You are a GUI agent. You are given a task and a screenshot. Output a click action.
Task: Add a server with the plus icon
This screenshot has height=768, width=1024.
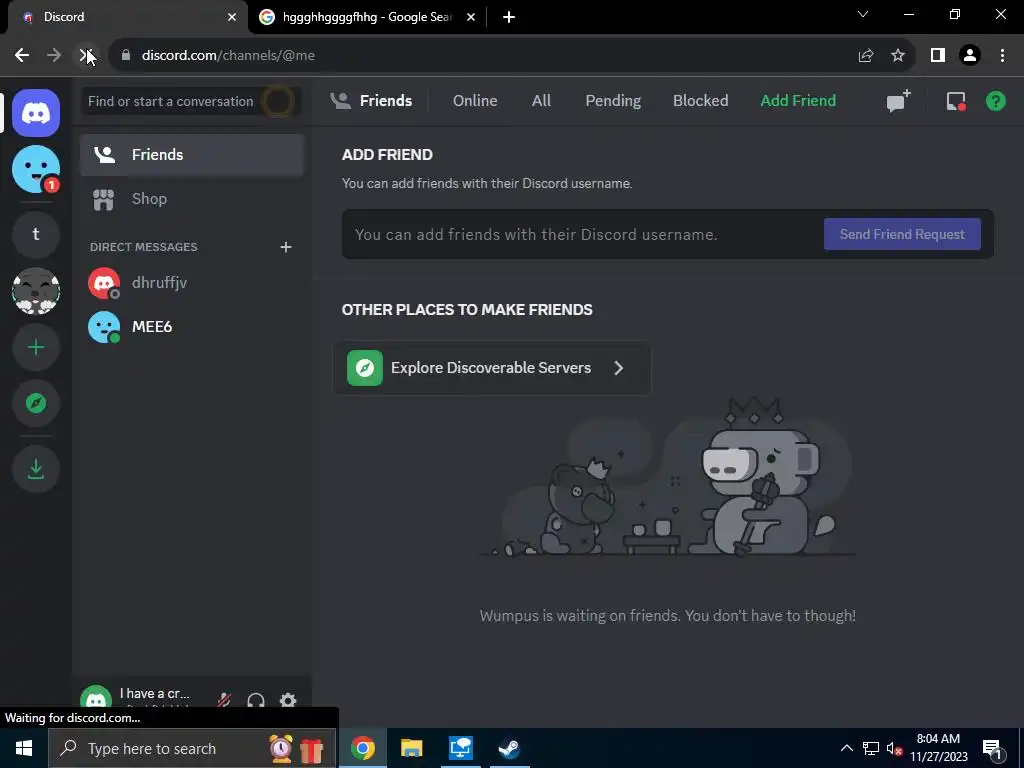(36, 347)
